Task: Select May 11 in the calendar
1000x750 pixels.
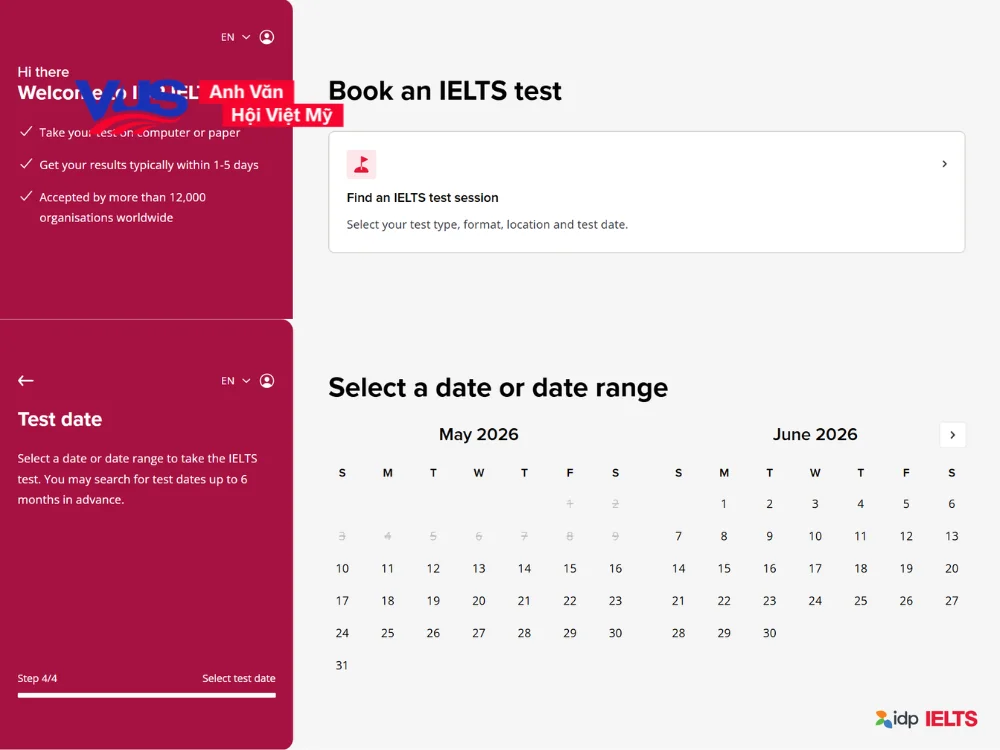Action: [x=388, y=568]
